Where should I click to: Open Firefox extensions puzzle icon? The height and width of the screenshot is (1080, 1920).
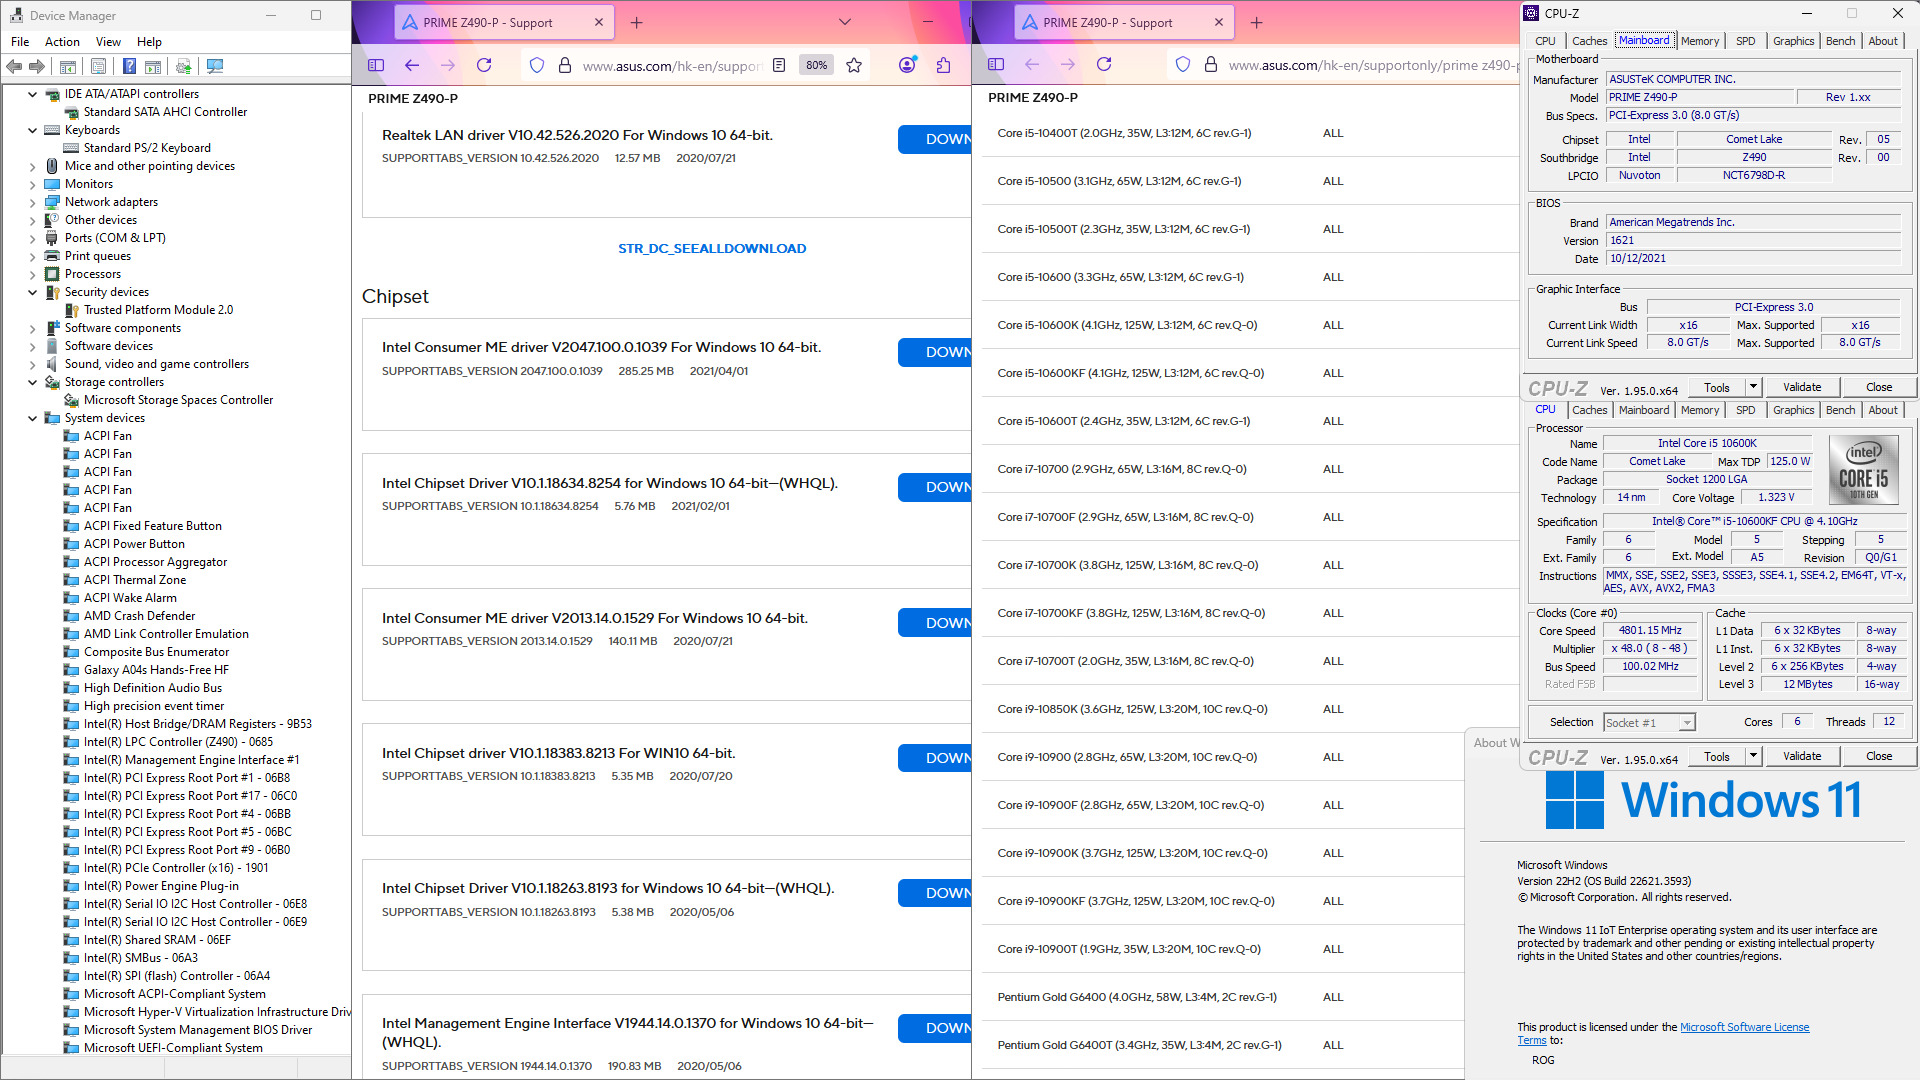point(943,65)
